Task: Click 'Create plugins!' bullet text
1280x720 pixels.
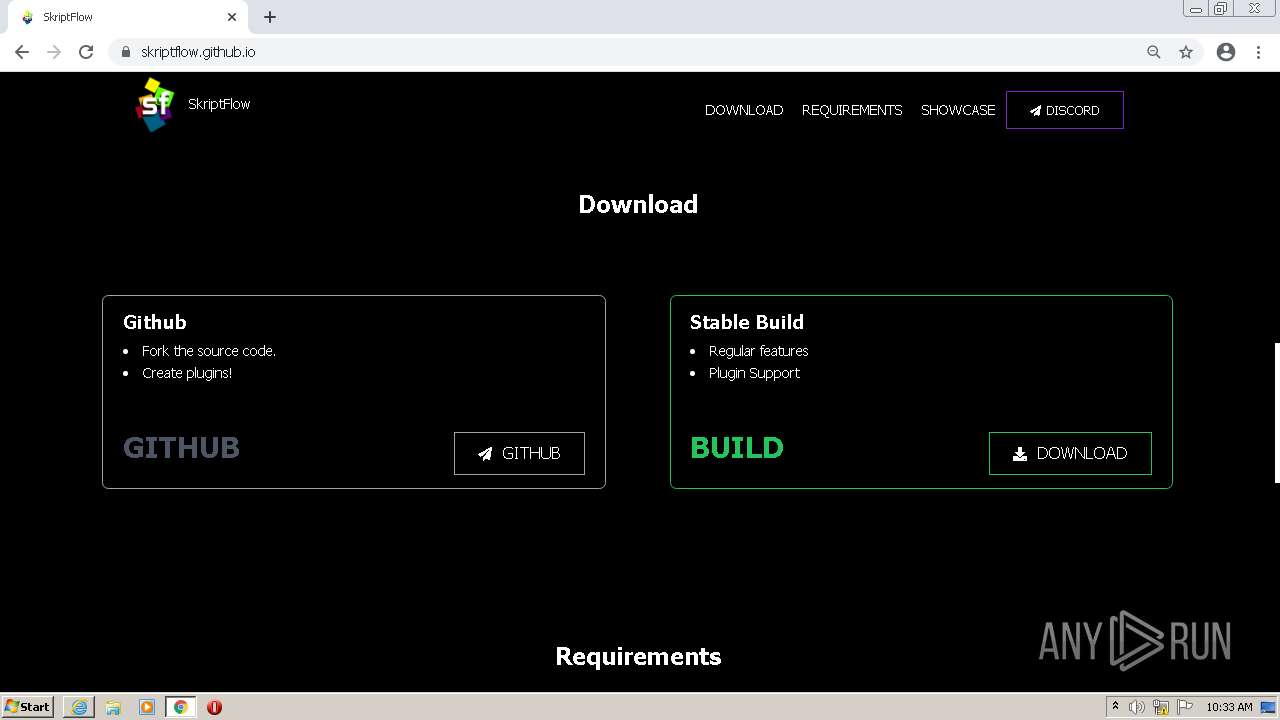Action: coord(187,373)
